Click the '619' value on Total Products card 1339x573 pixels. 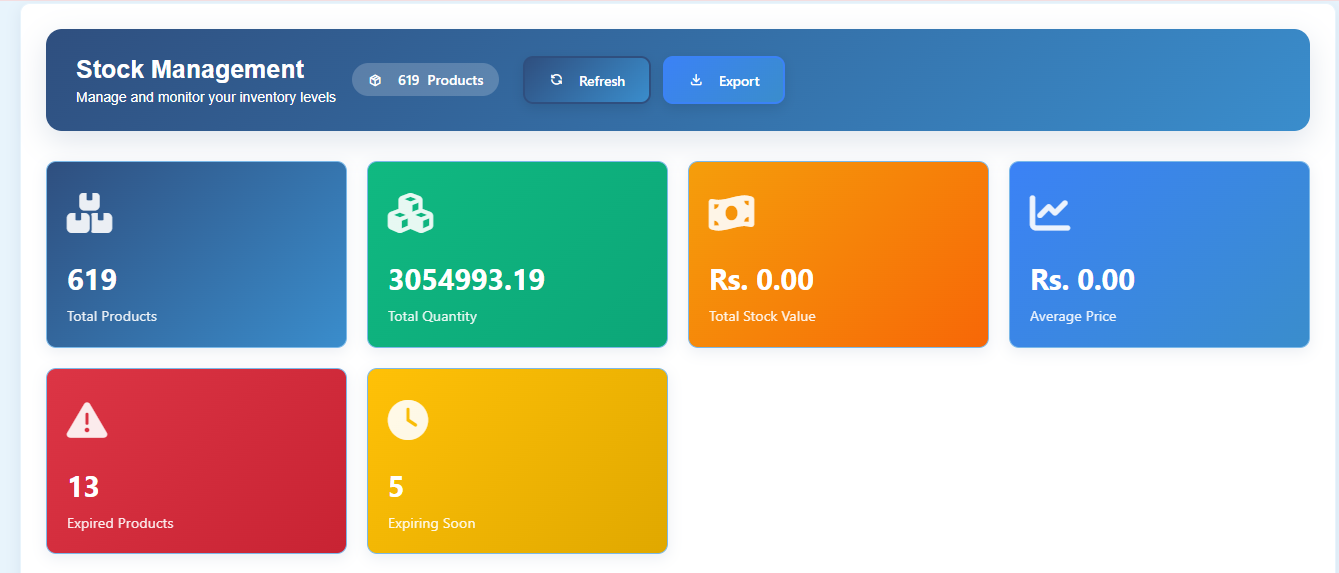coord(92,280)
